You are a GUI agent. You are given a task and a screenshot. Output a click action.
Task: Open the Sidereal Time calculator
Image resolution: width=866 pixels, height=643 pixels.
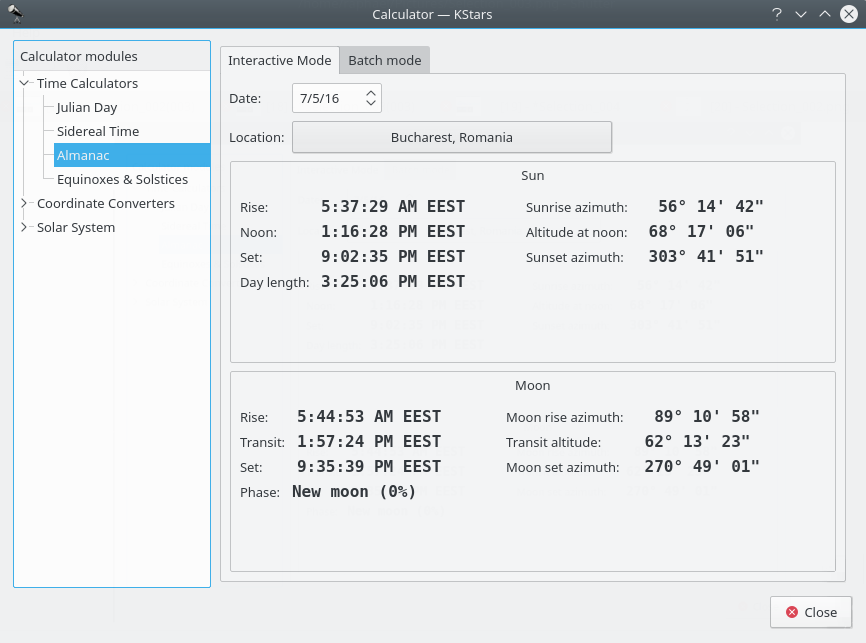98,132
